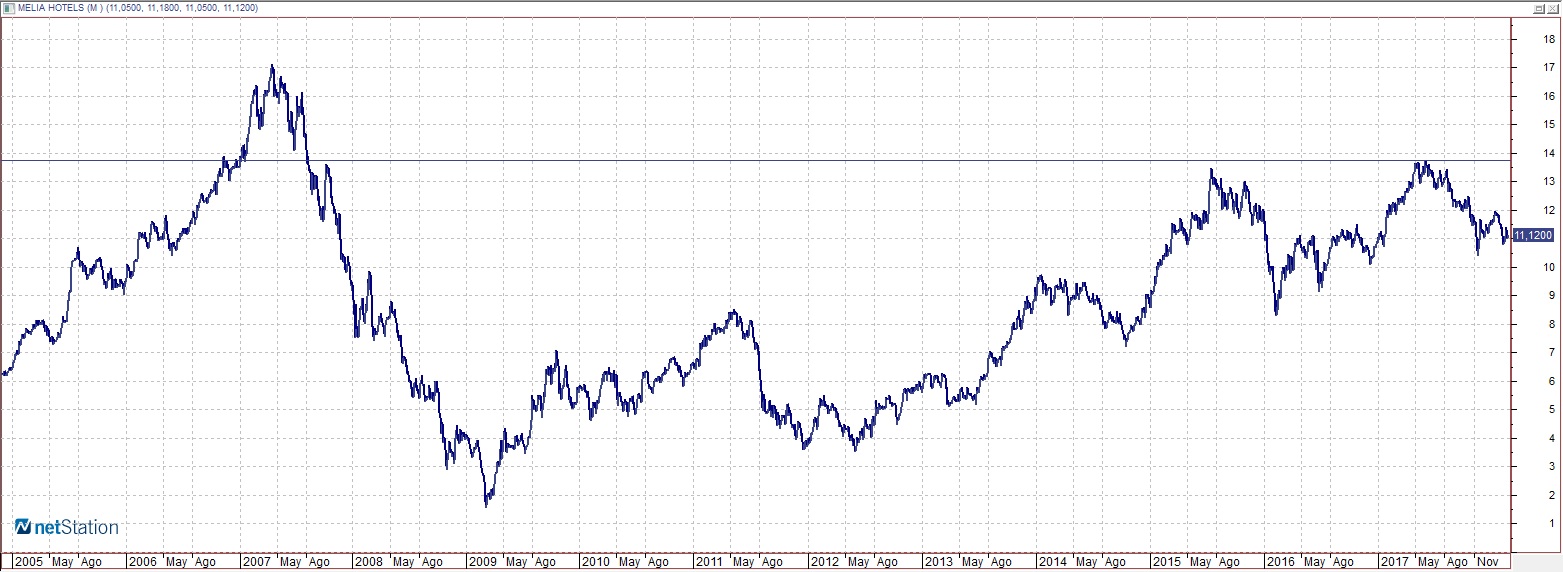Click the 18 value on price axis

point(1547,40)
